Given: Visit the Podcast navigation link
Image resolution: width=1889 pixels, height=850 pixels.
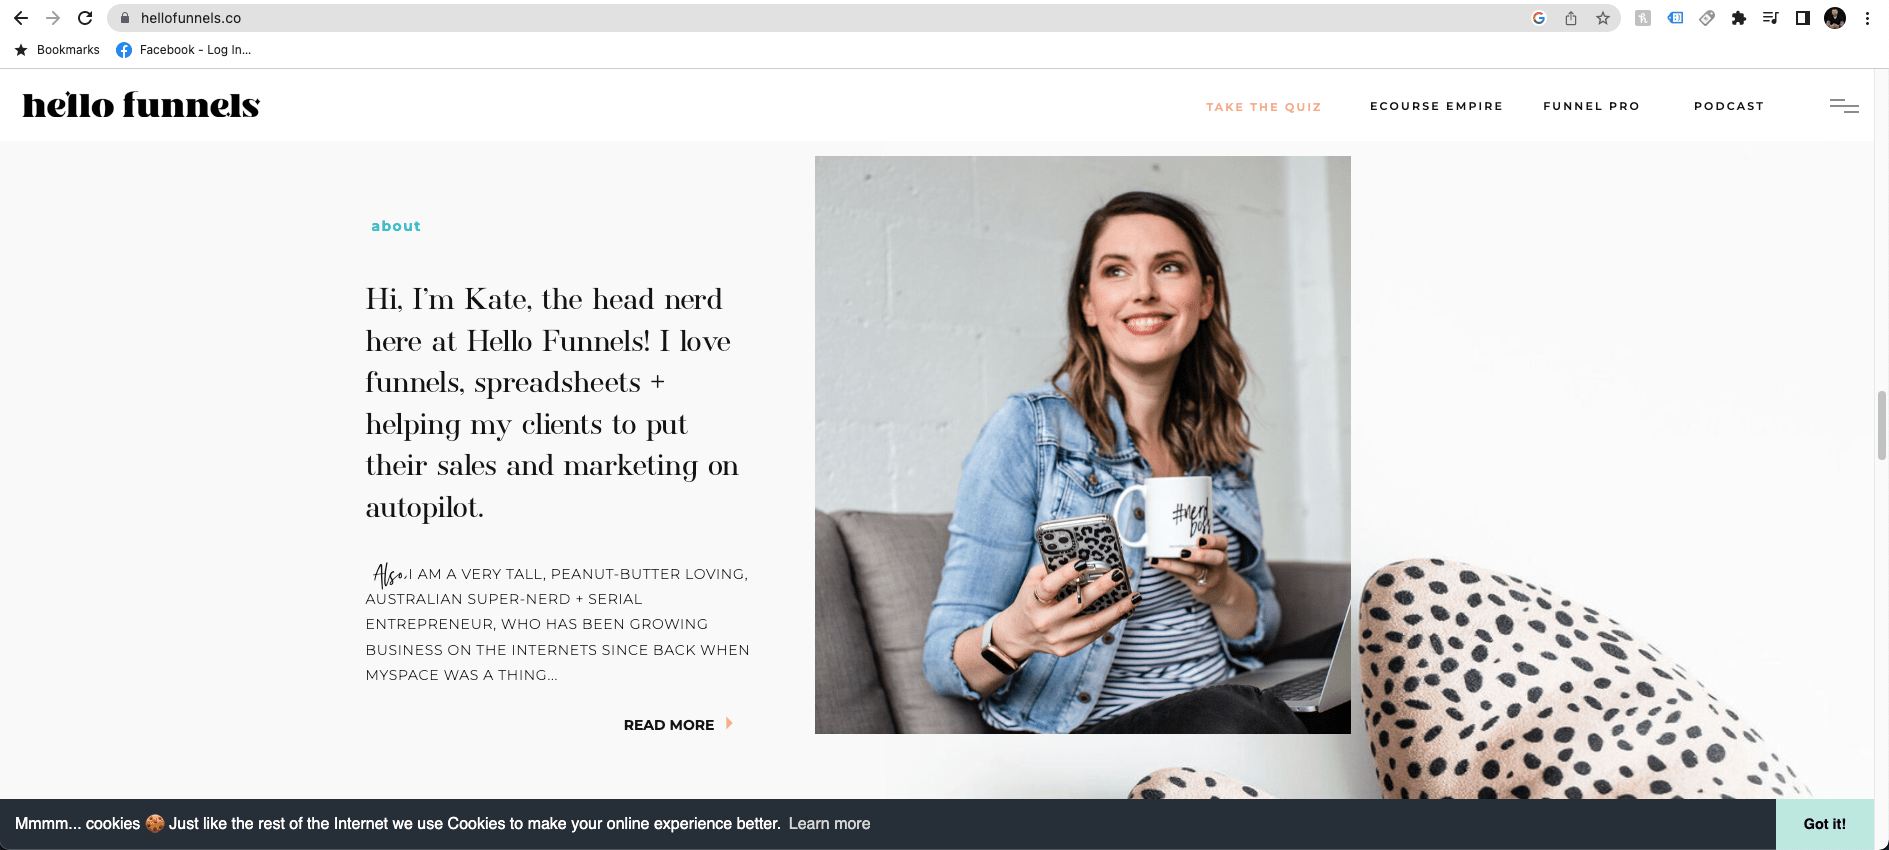Looking at the screenshot, I should point(1728,106).
